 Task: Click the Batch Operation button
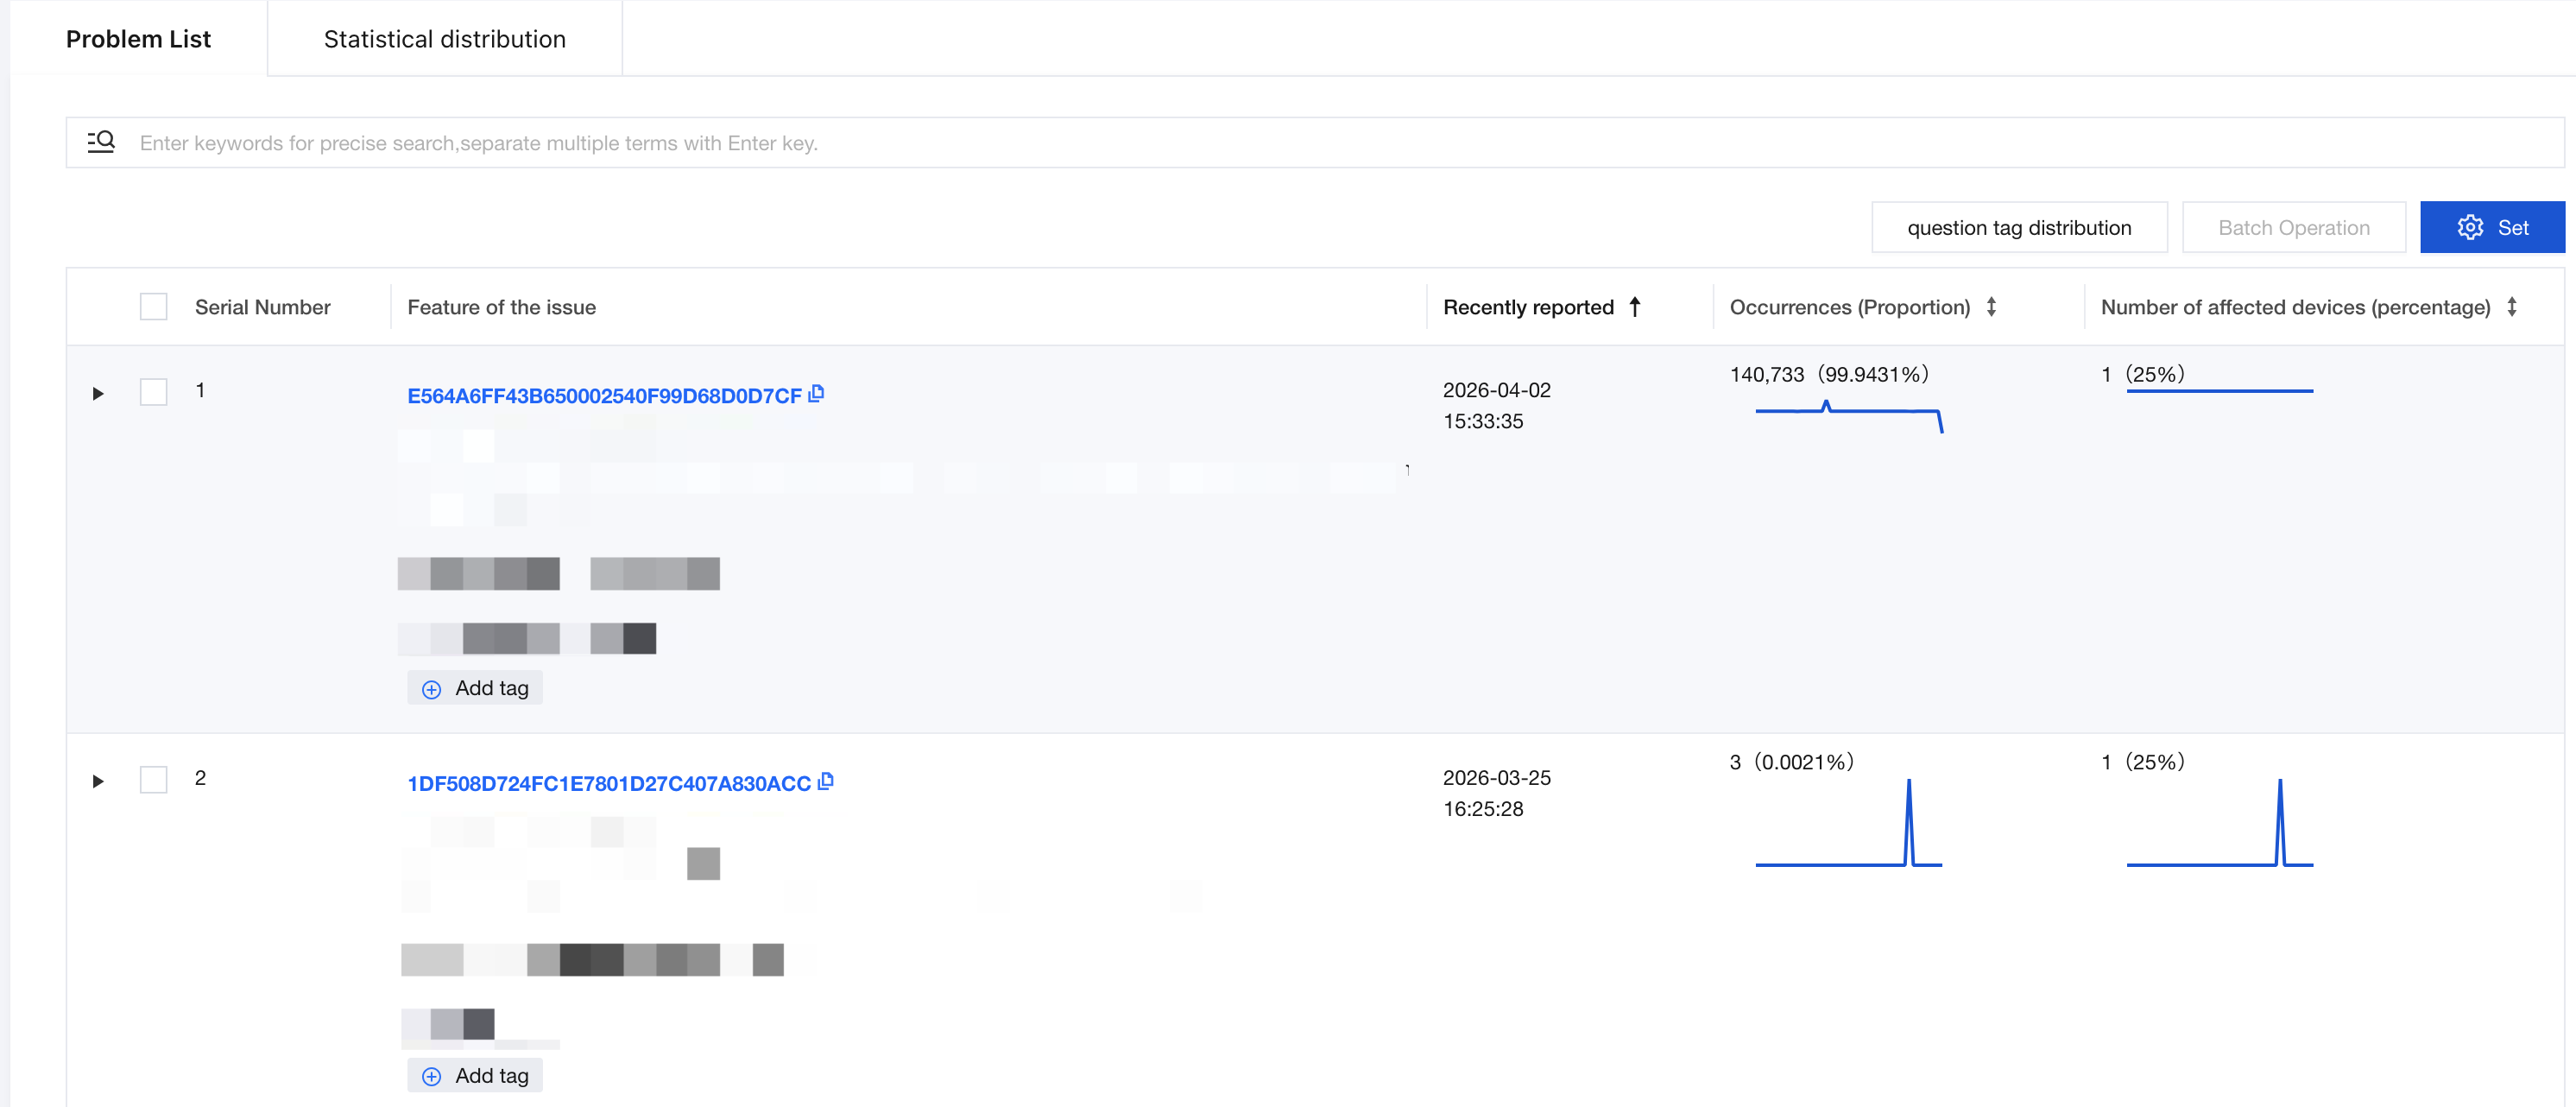(x=2293, y=227)
